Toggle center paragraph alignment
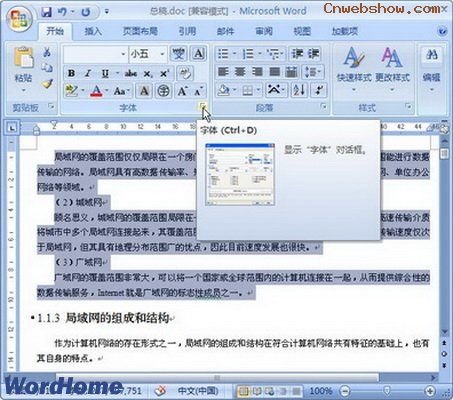 click(240, 72)
